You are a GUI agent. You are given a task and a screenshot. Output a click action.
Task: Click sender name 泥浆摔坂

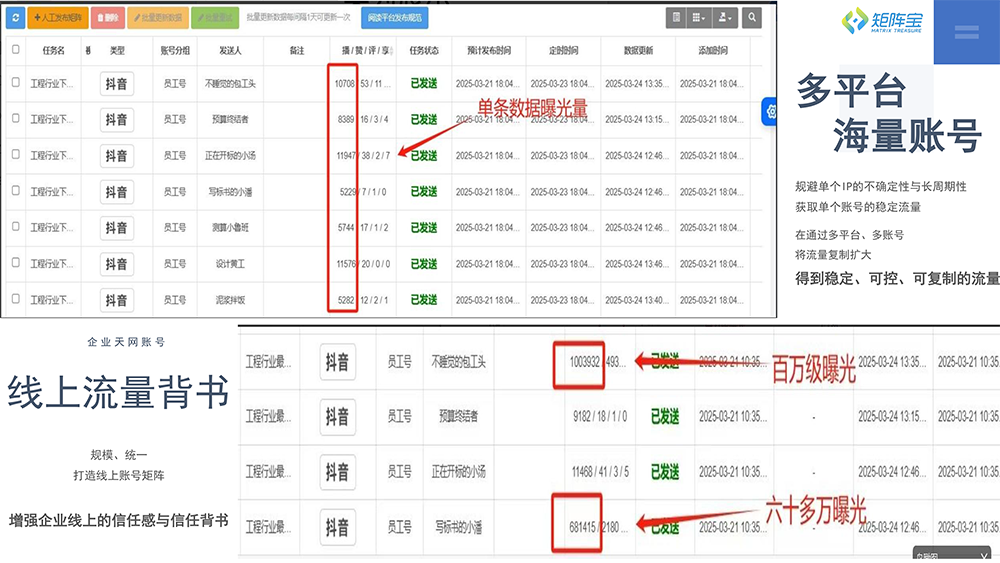pos(230,300)
